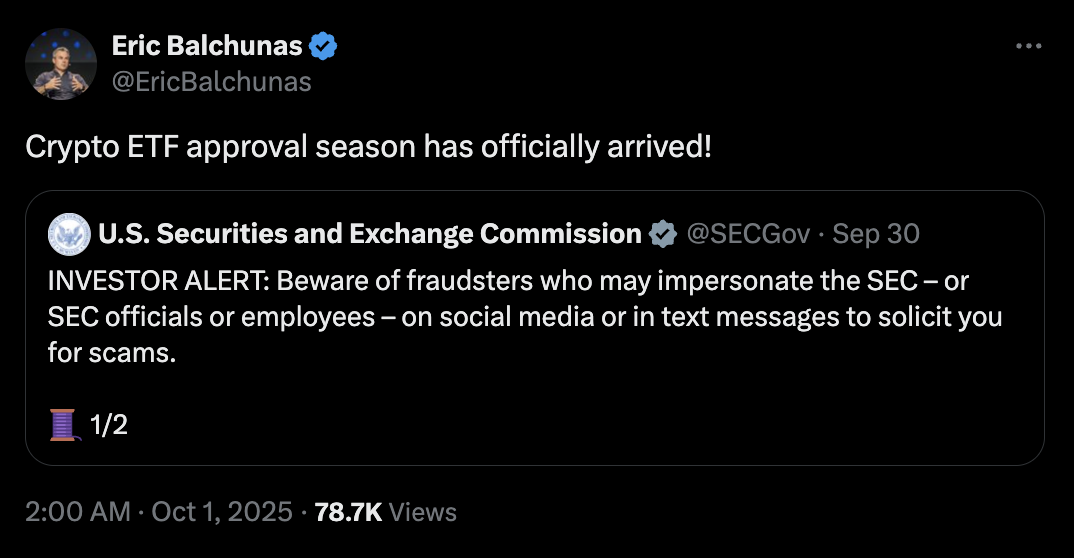Open the @EricBalchunas handle link
This screenshot has width=1074, height=558.
point(211,81)
